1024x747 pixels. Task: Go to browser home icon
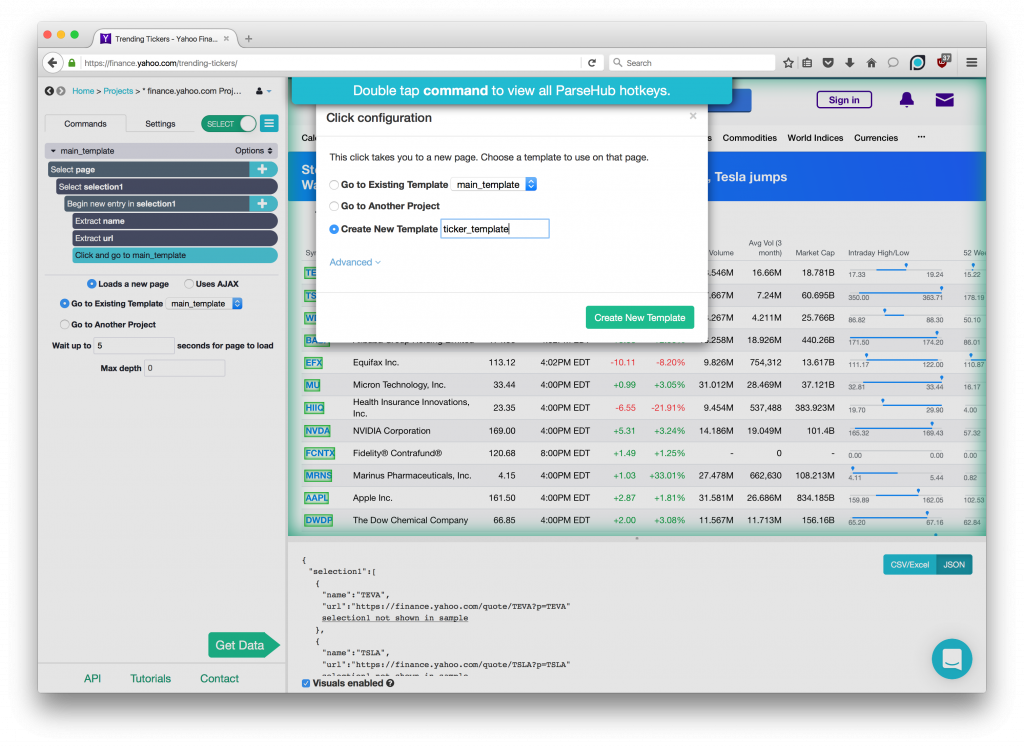click(x=871, y=63)
